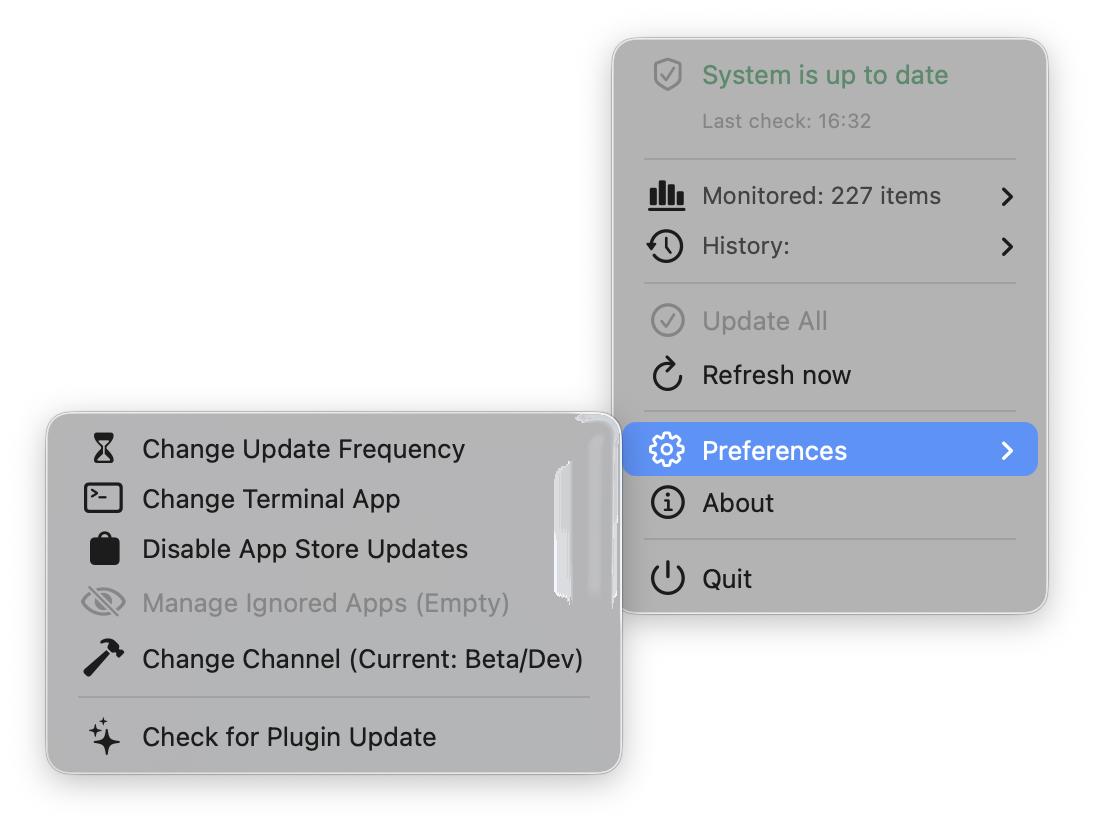Click the Quit power icon
1094x828 pixels.
coord(667,579)
